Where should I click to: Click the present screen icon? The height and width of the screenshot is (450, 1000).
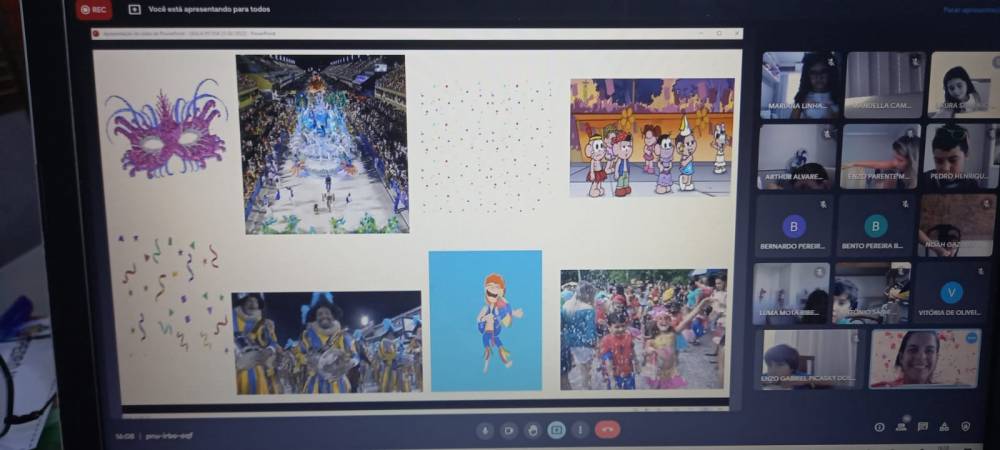coord(557,430)
